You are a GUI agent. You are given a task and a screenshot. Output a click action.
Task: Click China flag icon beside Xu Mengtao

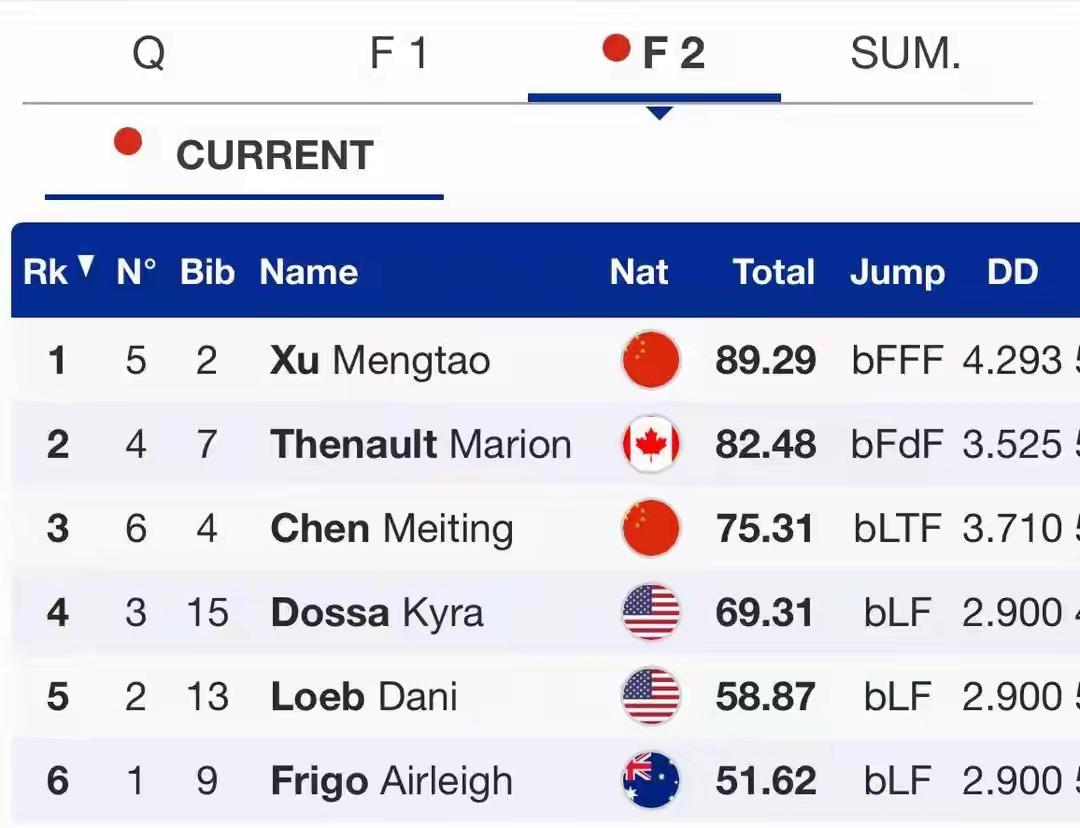[x=651, y=360]
